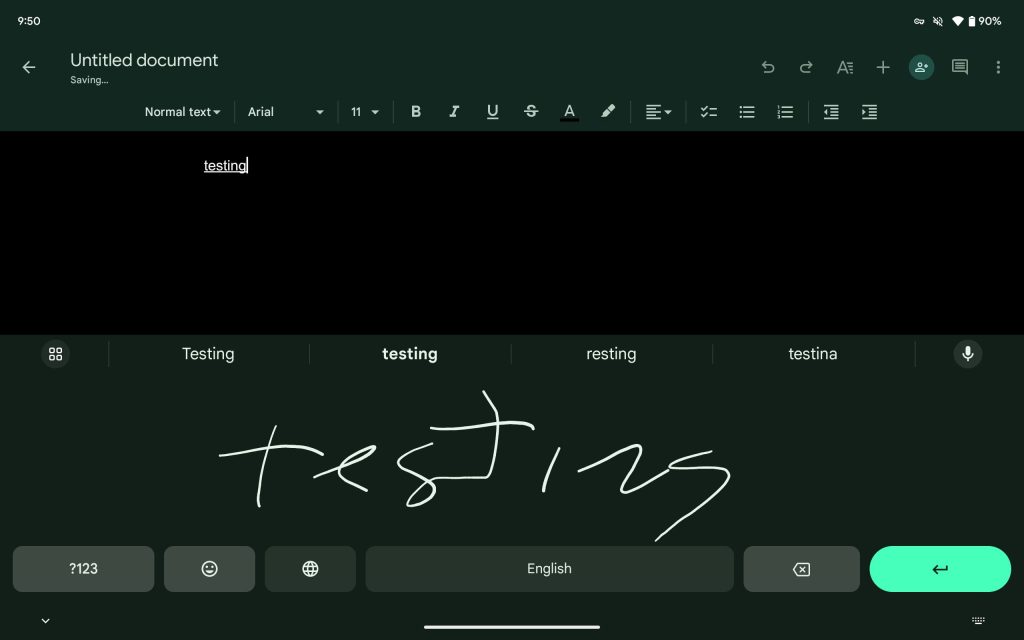Open the three-dot more options menu

coord(998,67)
